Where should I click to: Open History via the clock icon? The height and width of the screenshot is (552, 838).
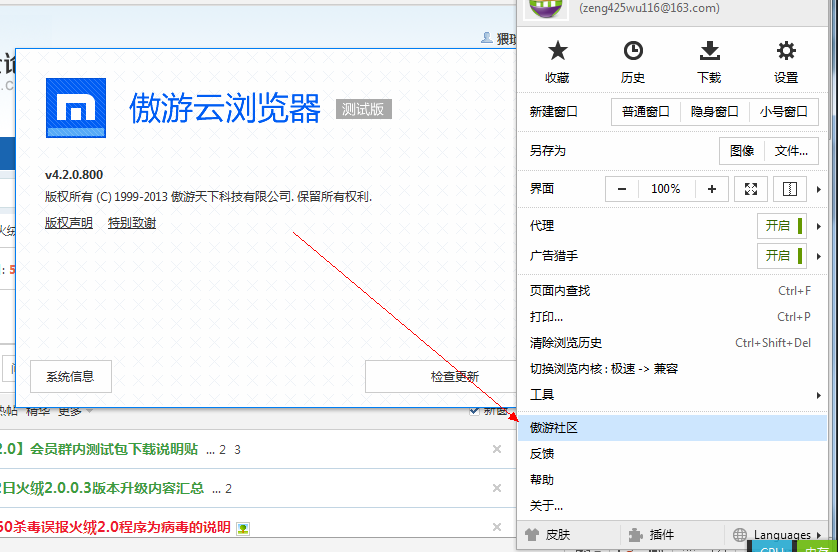[x=633, y=51]
